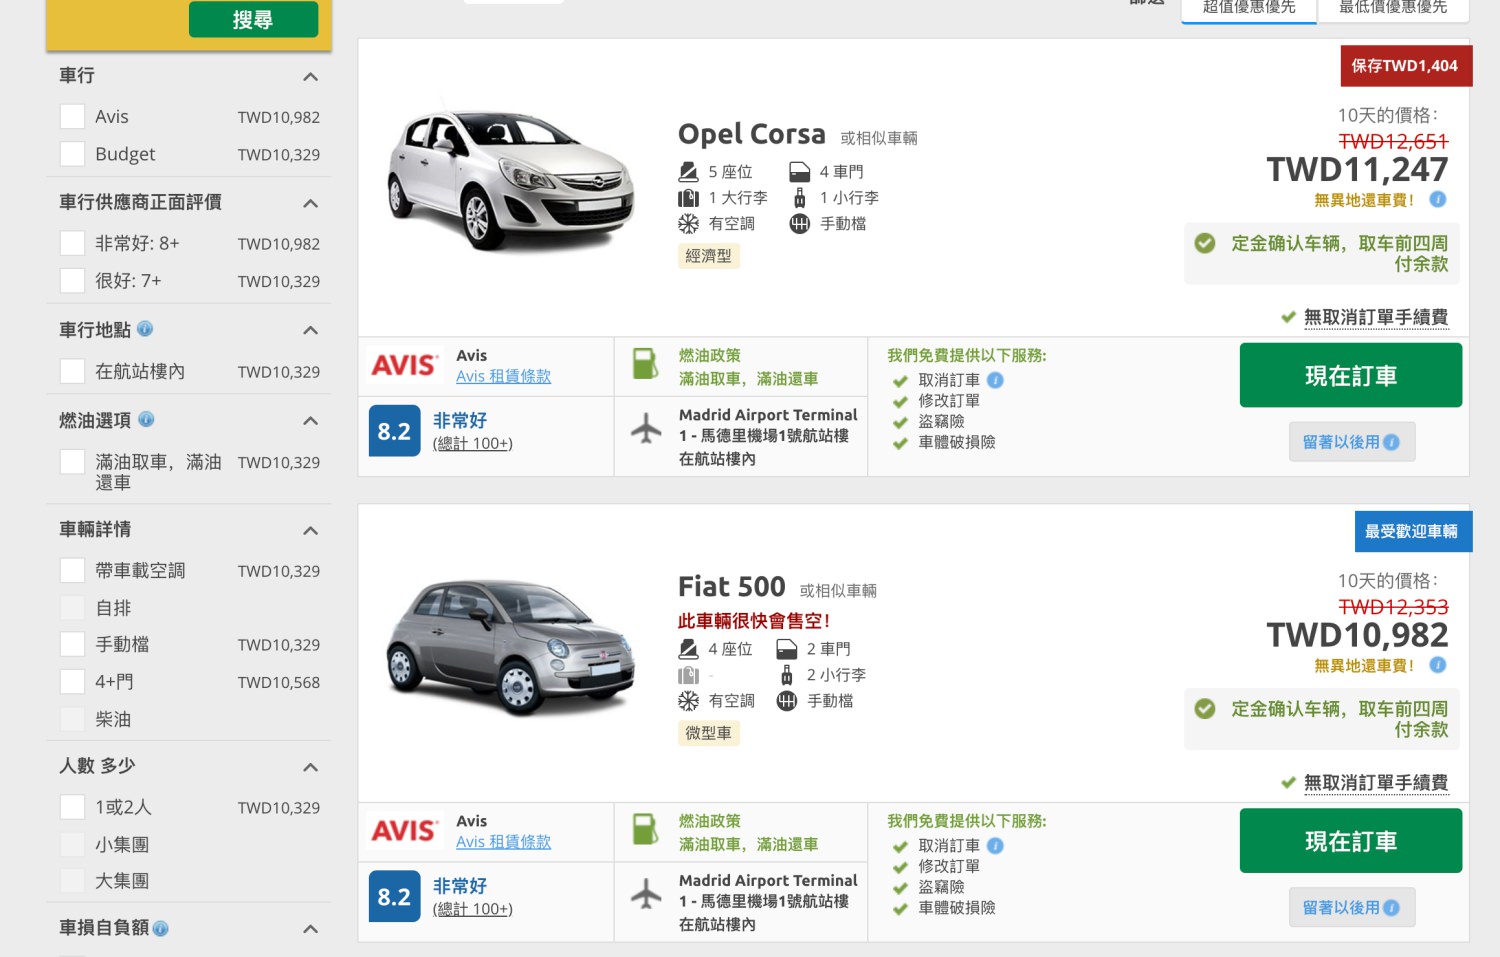This screenshot has width=1500, height=957.
Task: Collapse the 車損自負額 section
Action: coord(311,929)
